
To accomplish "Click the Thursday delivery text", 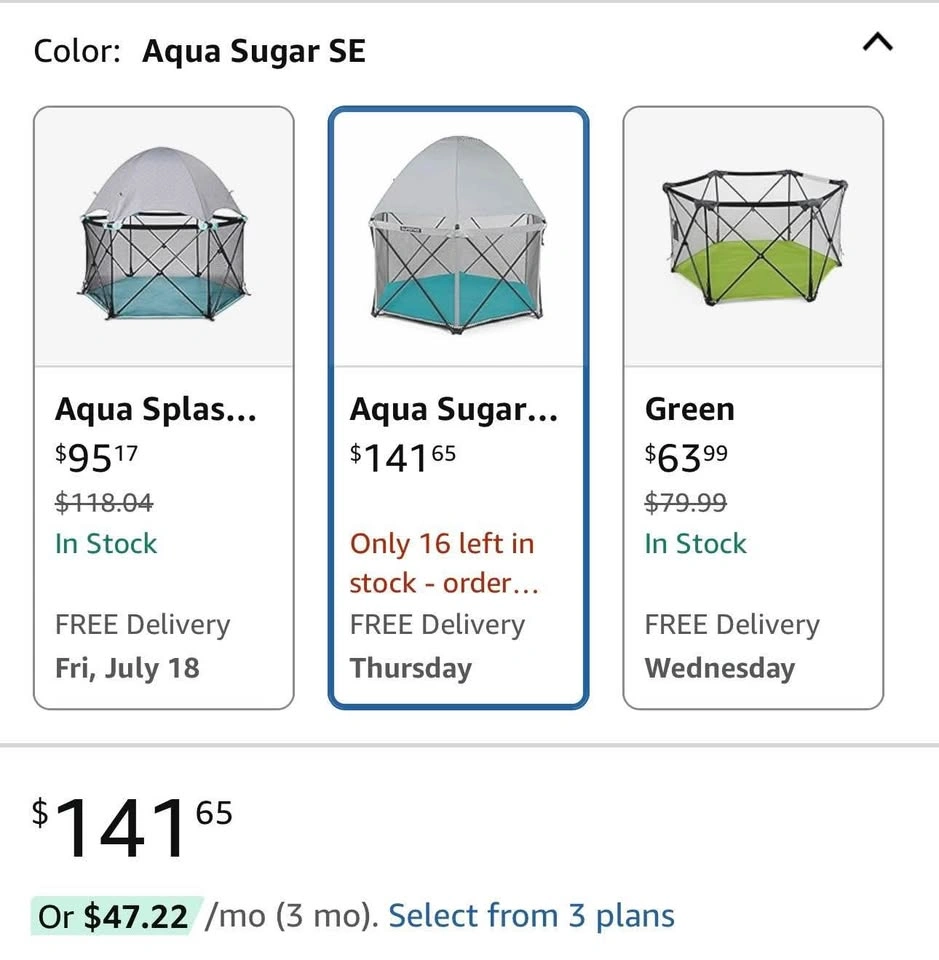I will point(410,668).
